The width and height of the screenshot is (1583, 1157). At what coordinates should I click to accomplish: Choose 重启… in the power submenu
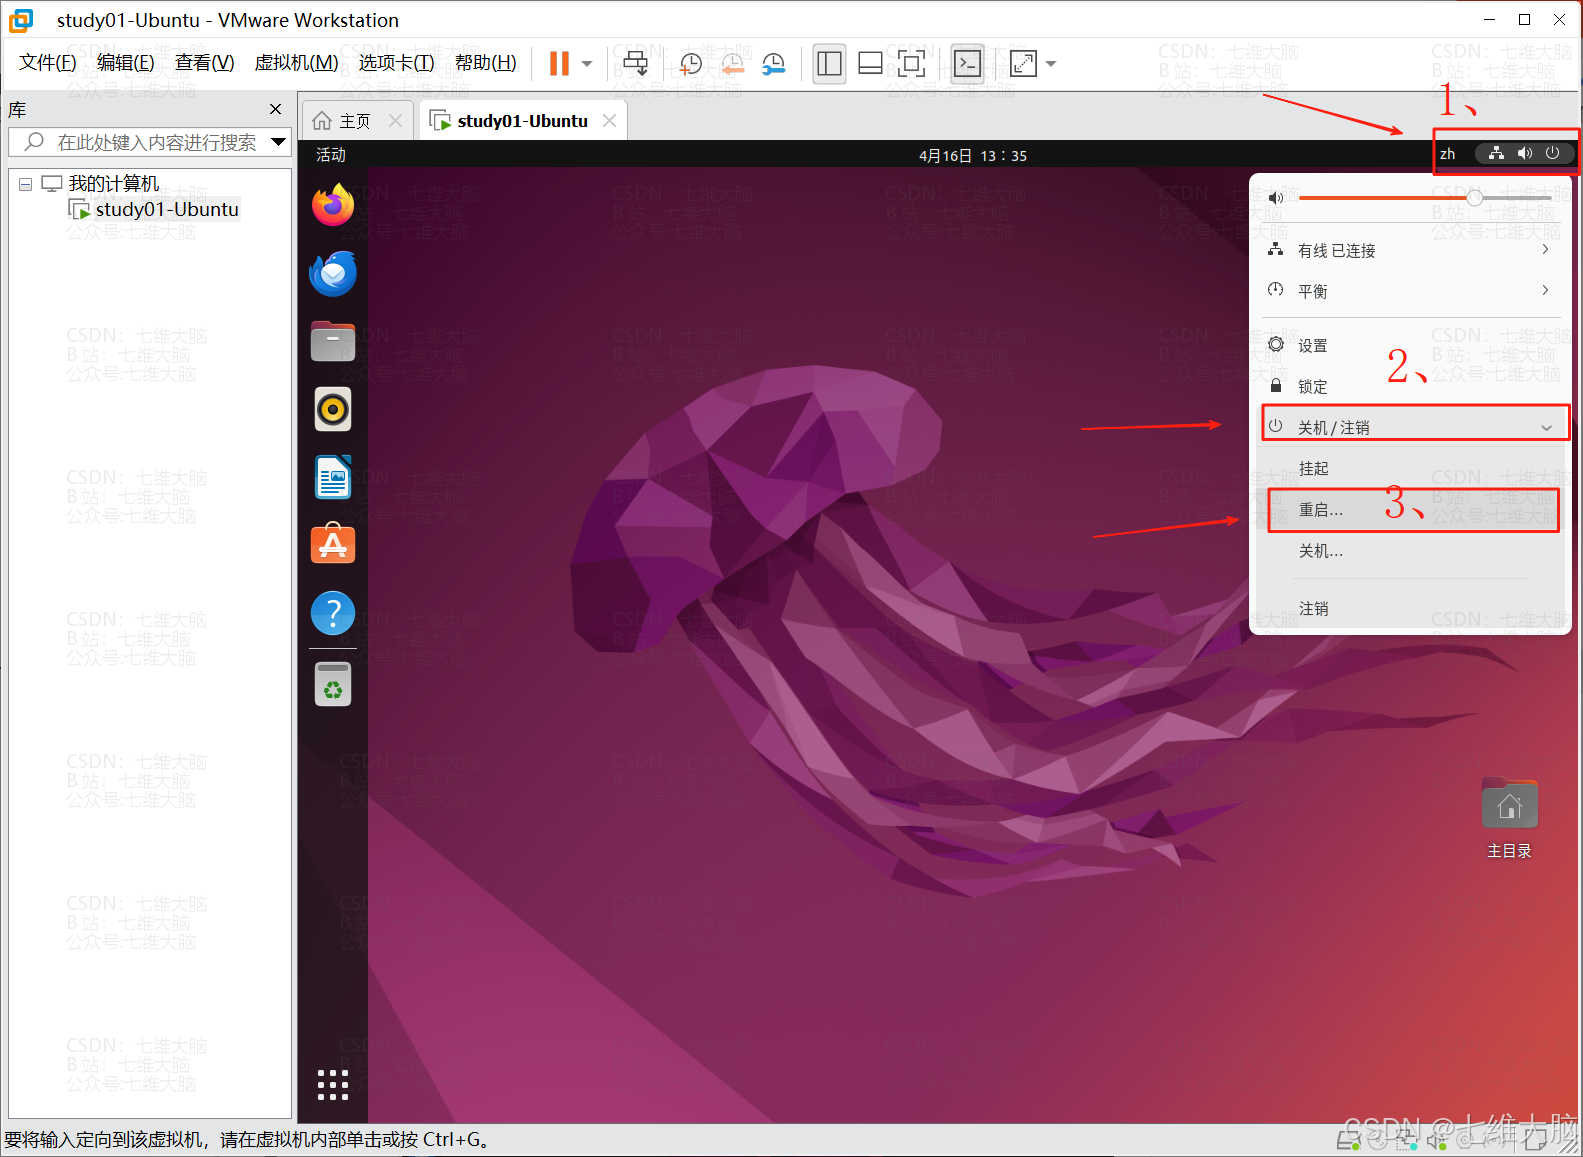click(x=1410, y=509)
